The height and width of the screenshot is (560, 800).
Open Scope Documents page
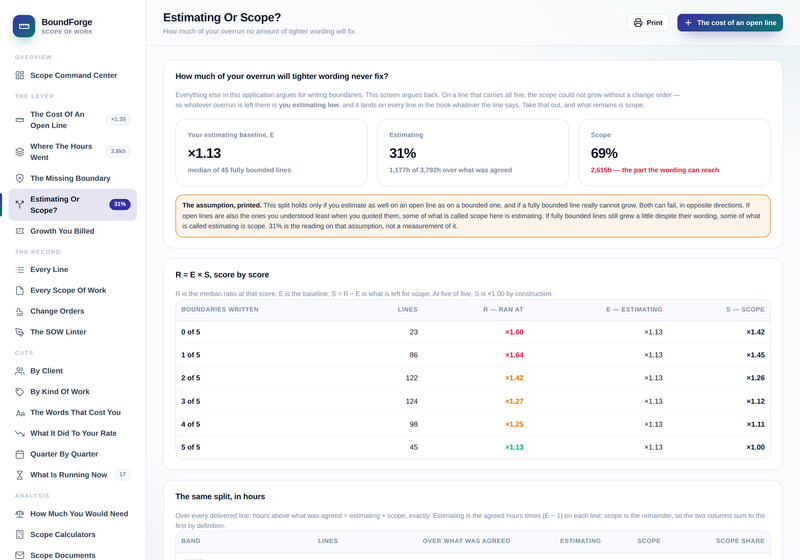pyautogui.click(x=72, y=555)
